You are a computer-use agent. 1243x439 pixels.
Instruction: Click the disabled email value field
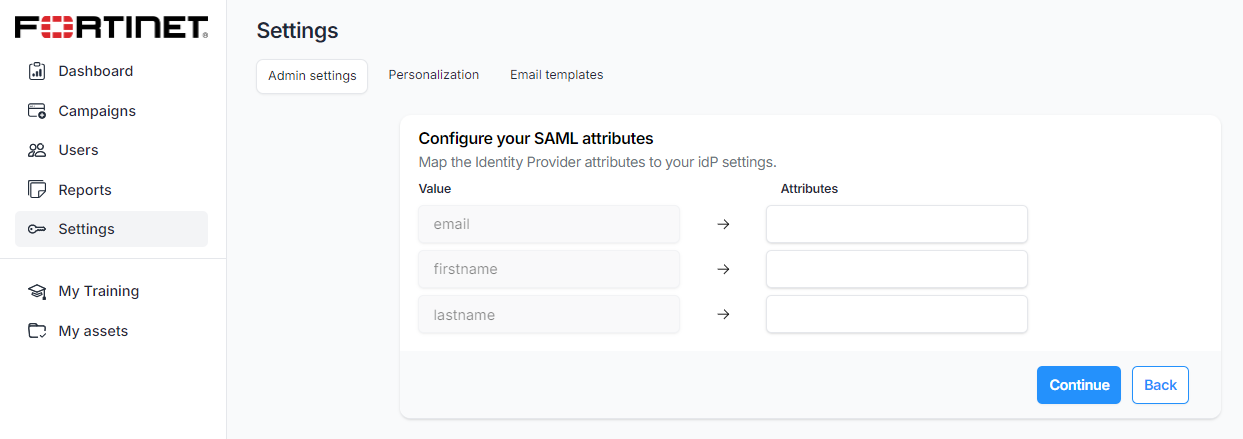point(549,224)
